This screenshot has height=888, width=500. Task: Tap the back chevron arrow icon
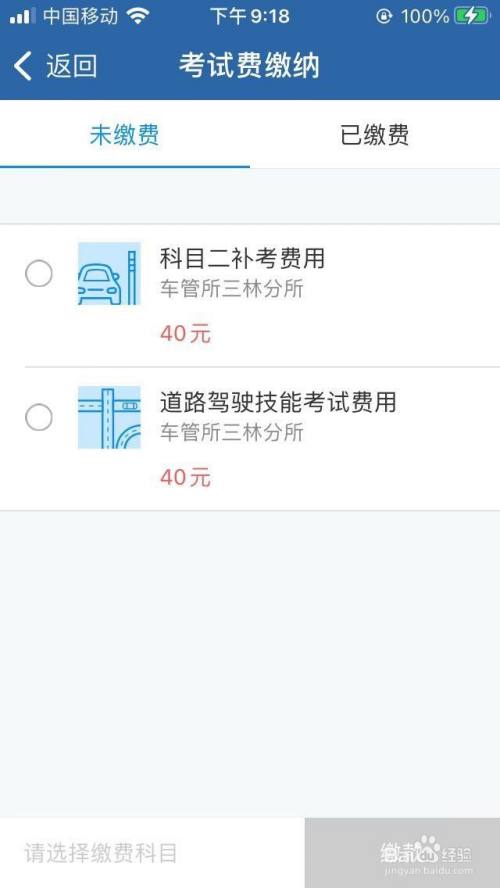point(23,66)
